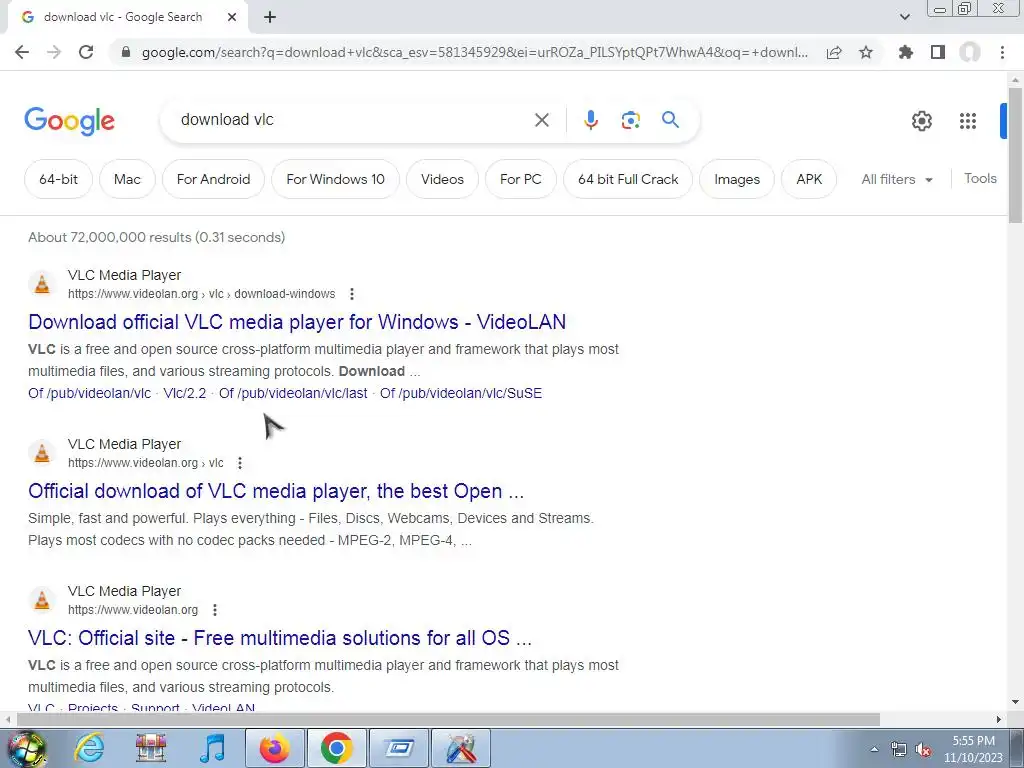
Task: Share this page from address bar
Action: coord(834,52)
